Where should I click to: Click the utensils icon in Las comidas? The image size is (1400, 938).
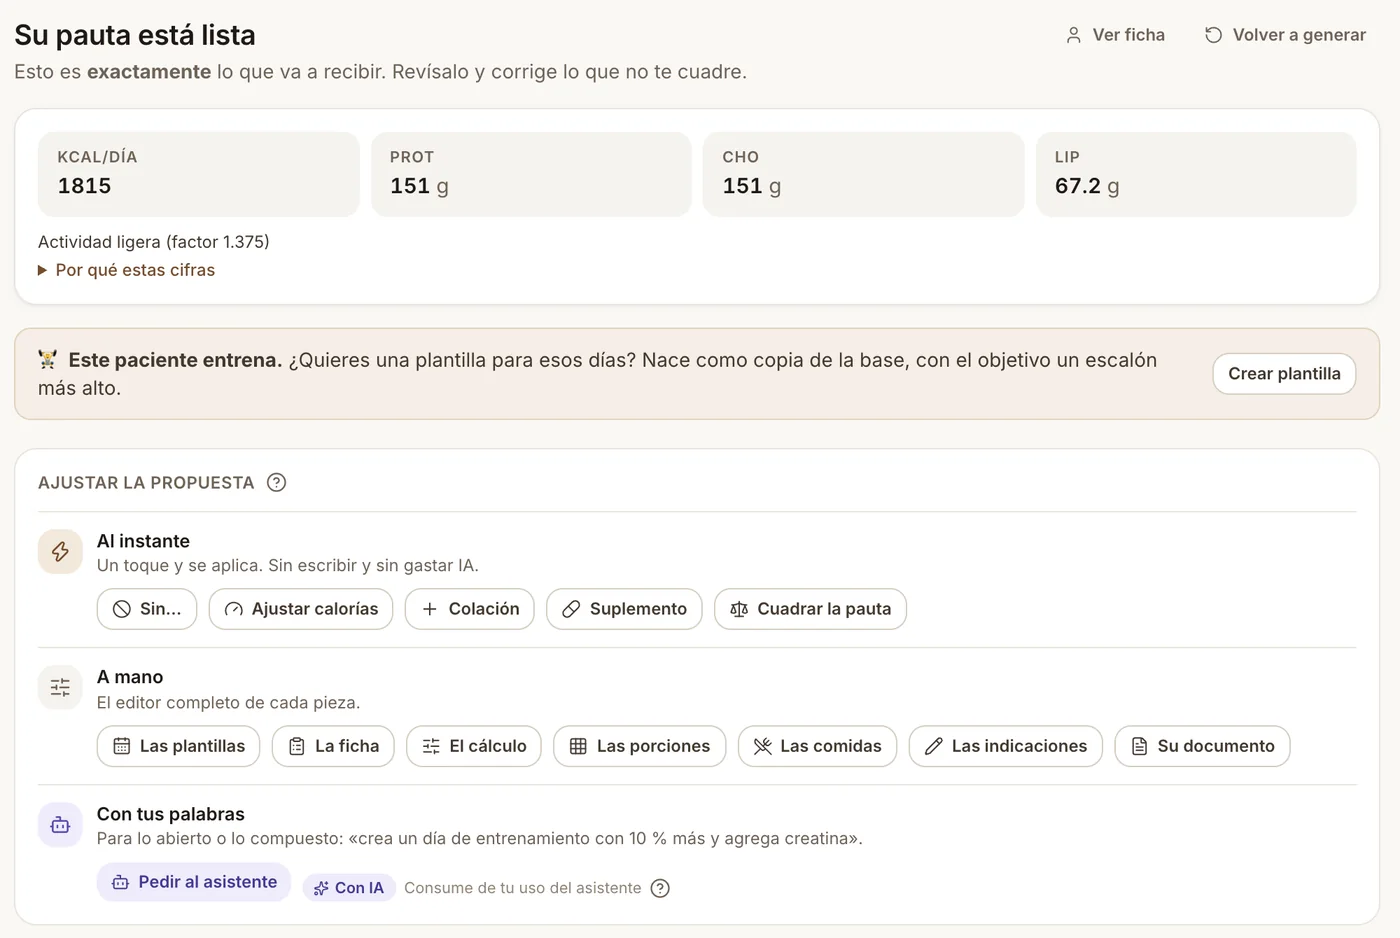click(762, 746)
